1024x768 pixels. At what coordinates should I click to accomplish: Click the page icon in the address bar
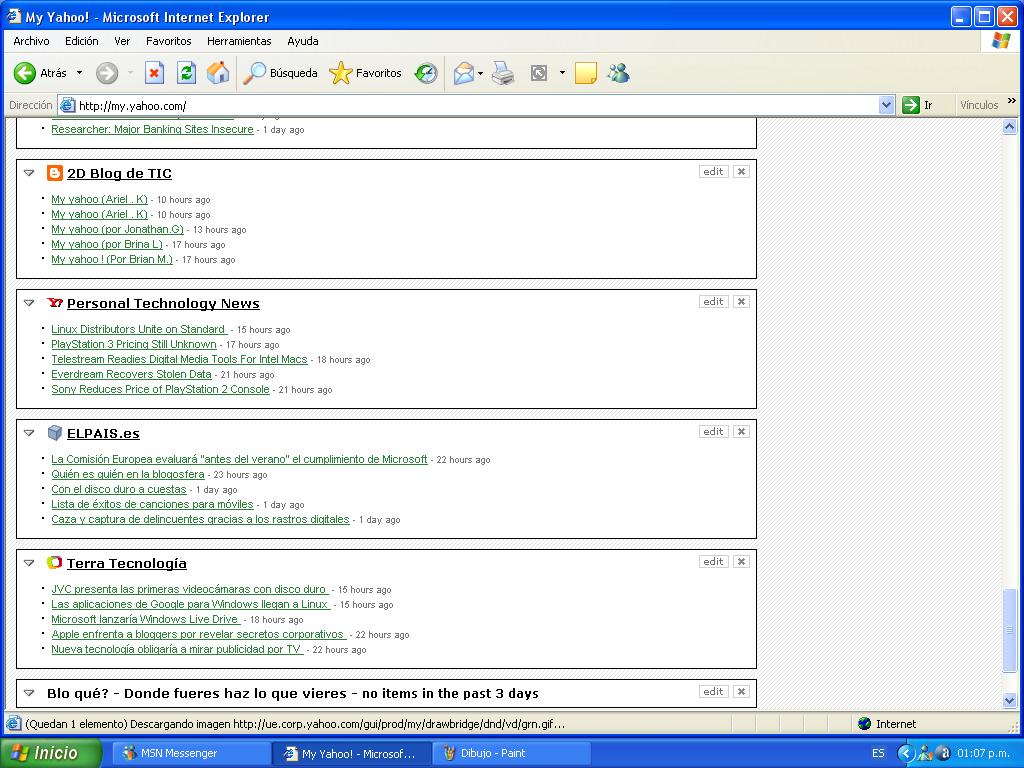68,105
